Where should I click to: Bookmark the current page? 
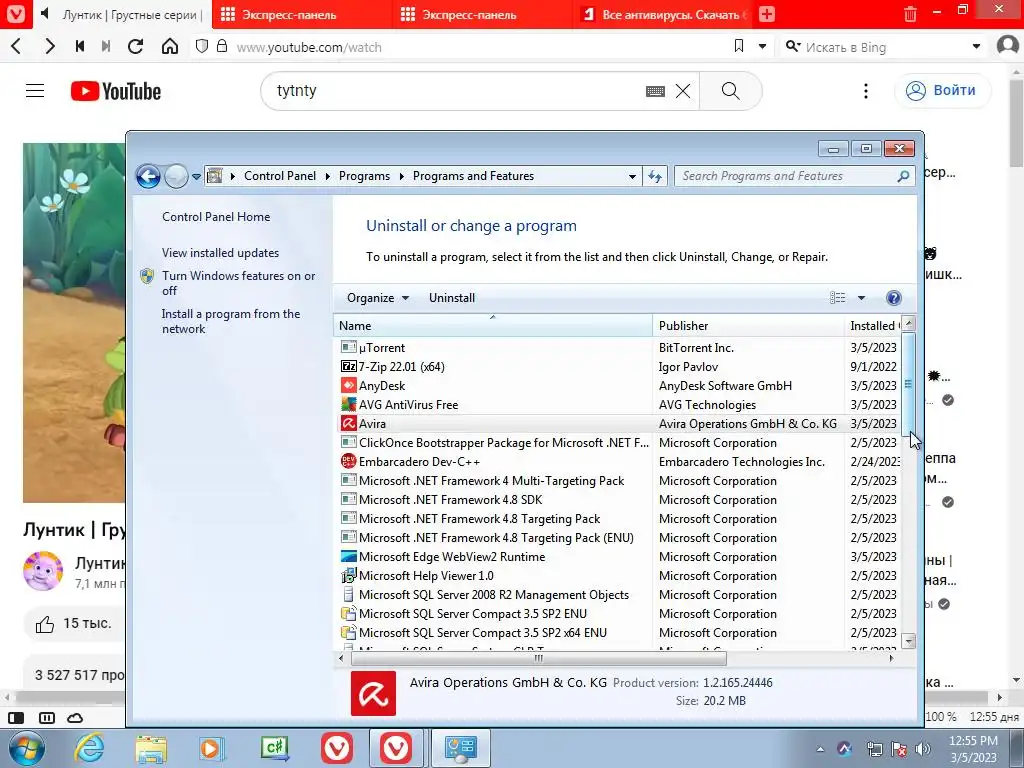(x=739, y=46)
